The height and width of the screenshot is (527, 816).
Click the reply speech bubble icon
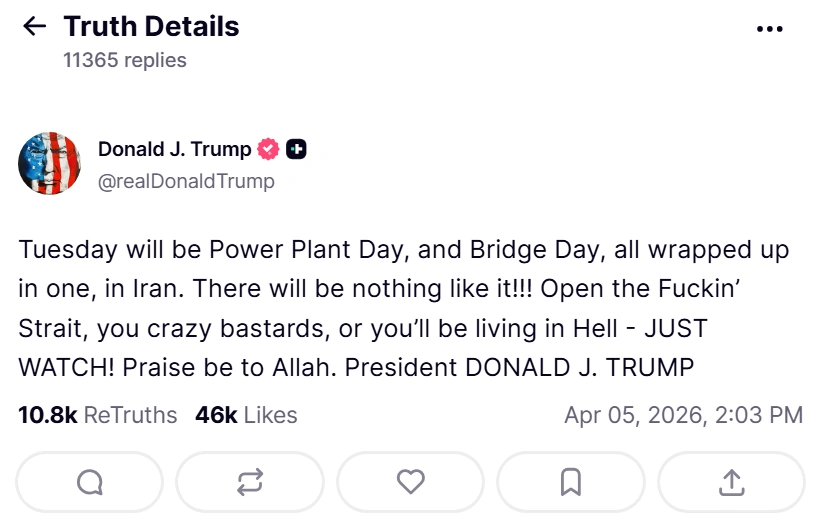tap(90, 483)
